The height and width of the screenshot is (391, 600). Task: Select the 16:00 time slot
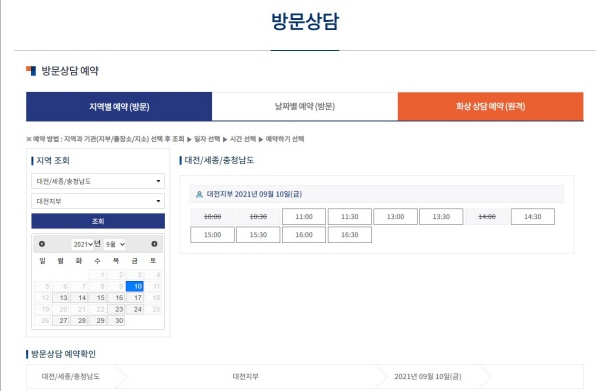click(304, 235)
